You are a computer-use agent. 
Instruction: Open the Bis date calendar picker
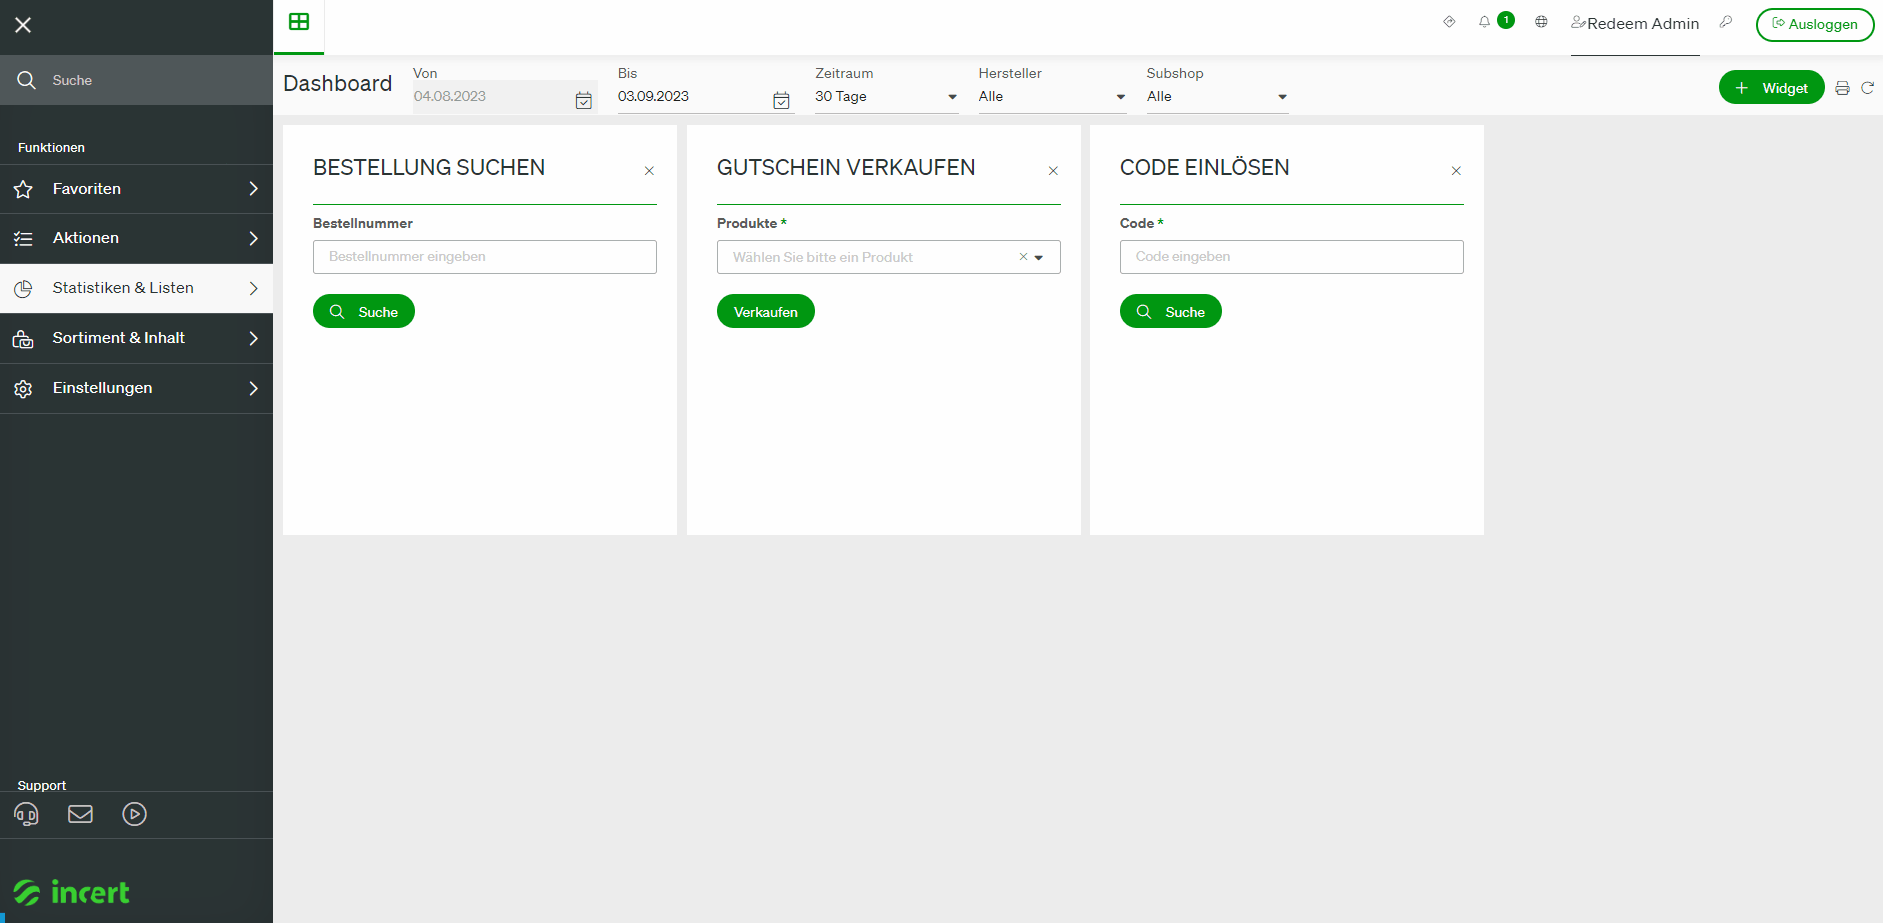(x=782, y=100)
